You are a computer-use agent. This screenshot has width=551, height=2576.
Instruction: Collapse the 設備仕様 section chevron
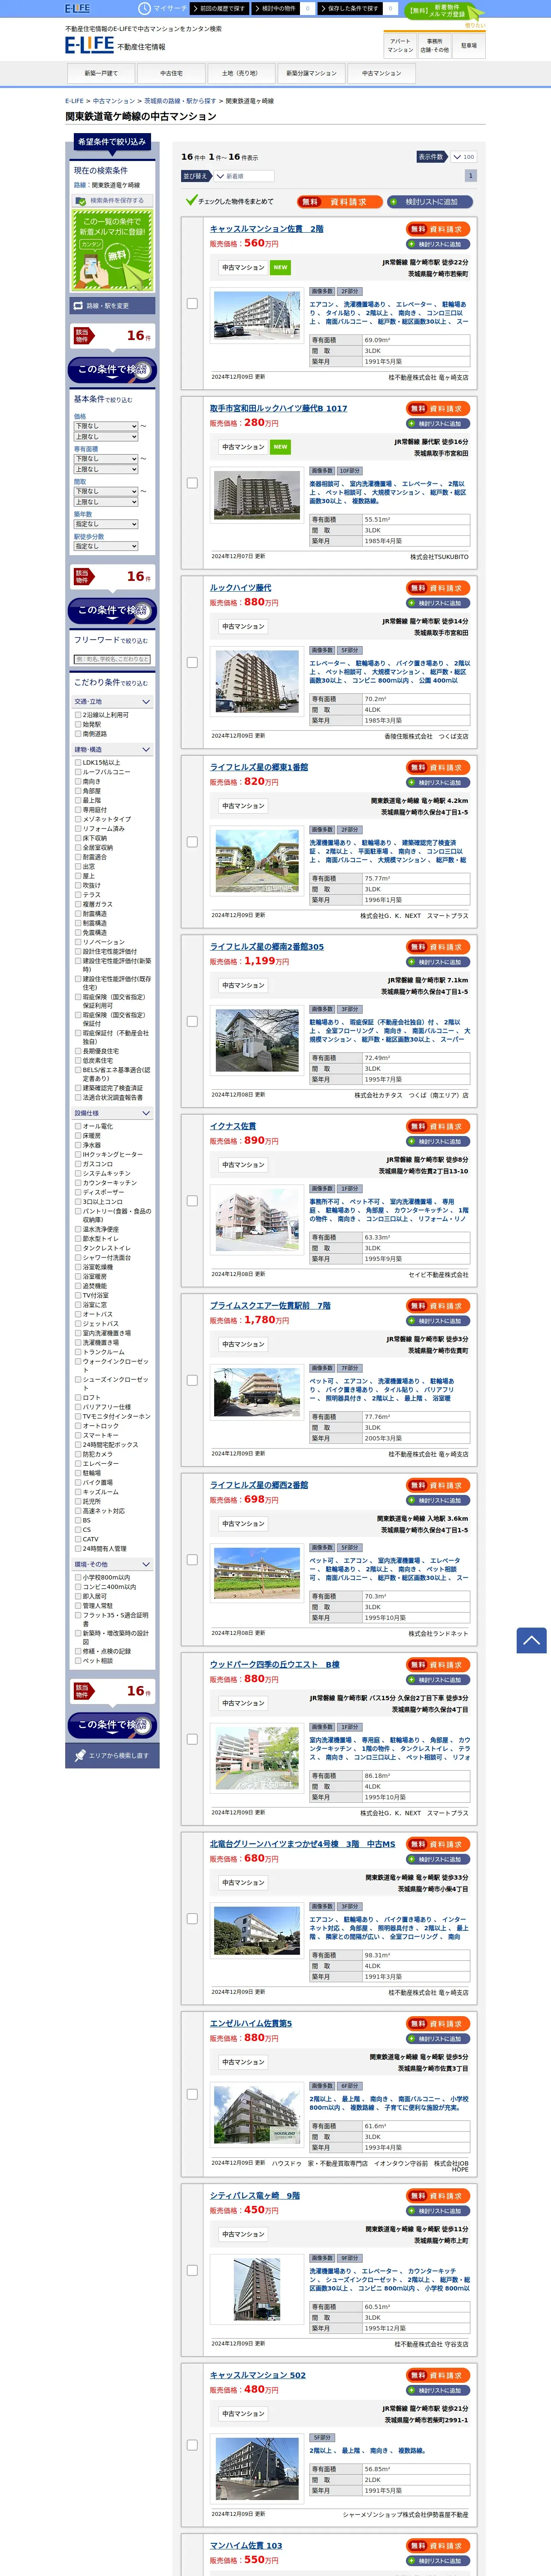click(146, 1113)
